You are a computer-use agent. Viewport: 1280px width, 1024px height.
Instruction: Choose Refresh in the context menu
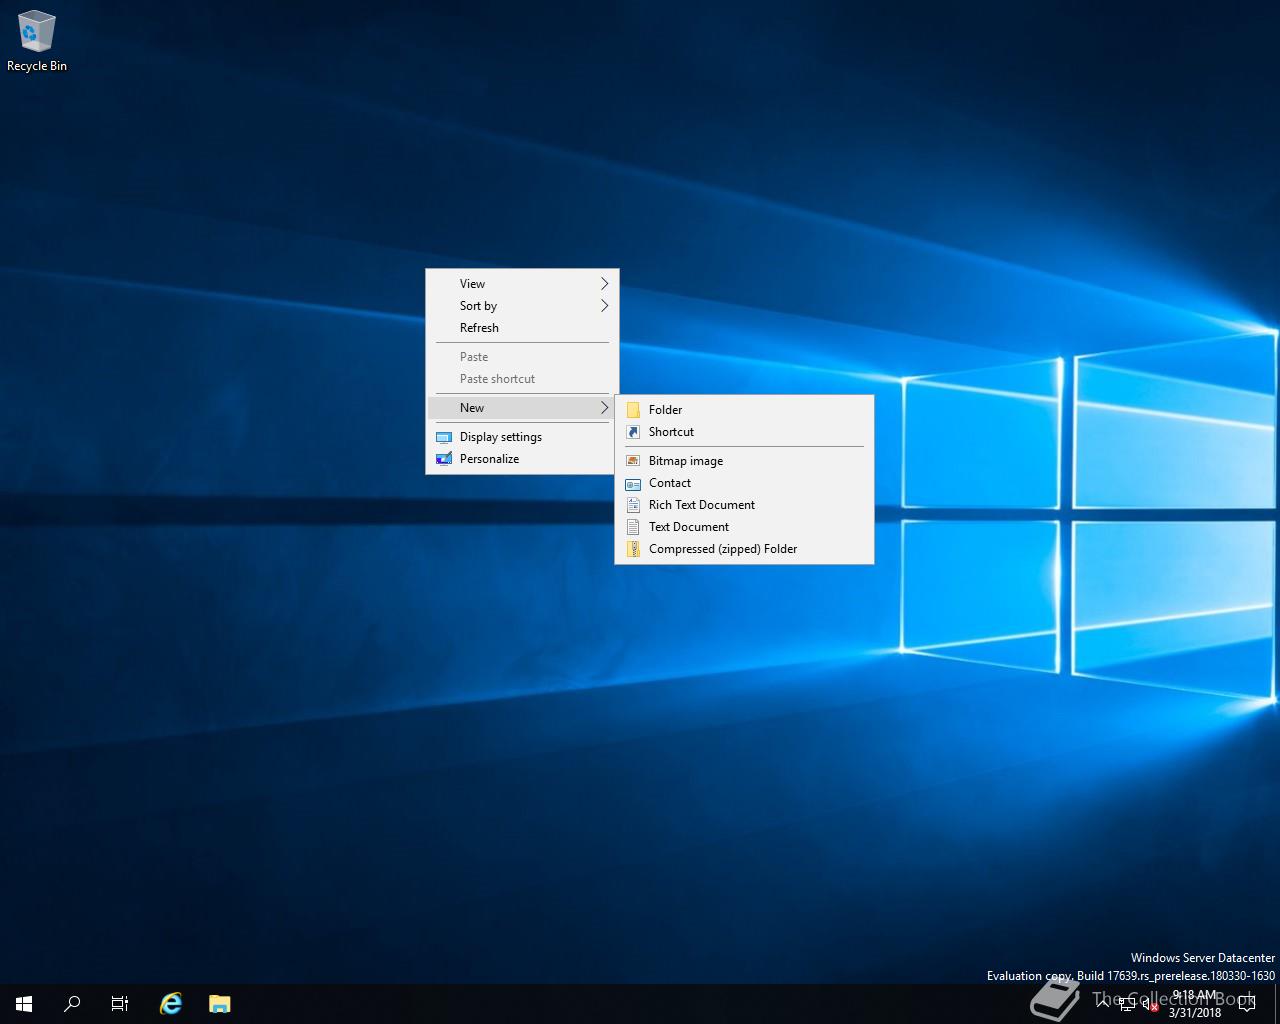point(522,328)
